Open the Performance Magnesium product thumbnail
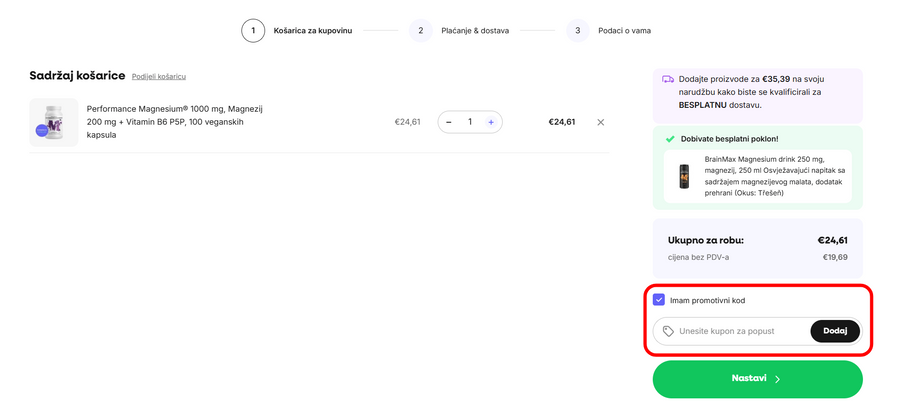The width and height of the screenshot is (900, 410). [x=53, y=122]
